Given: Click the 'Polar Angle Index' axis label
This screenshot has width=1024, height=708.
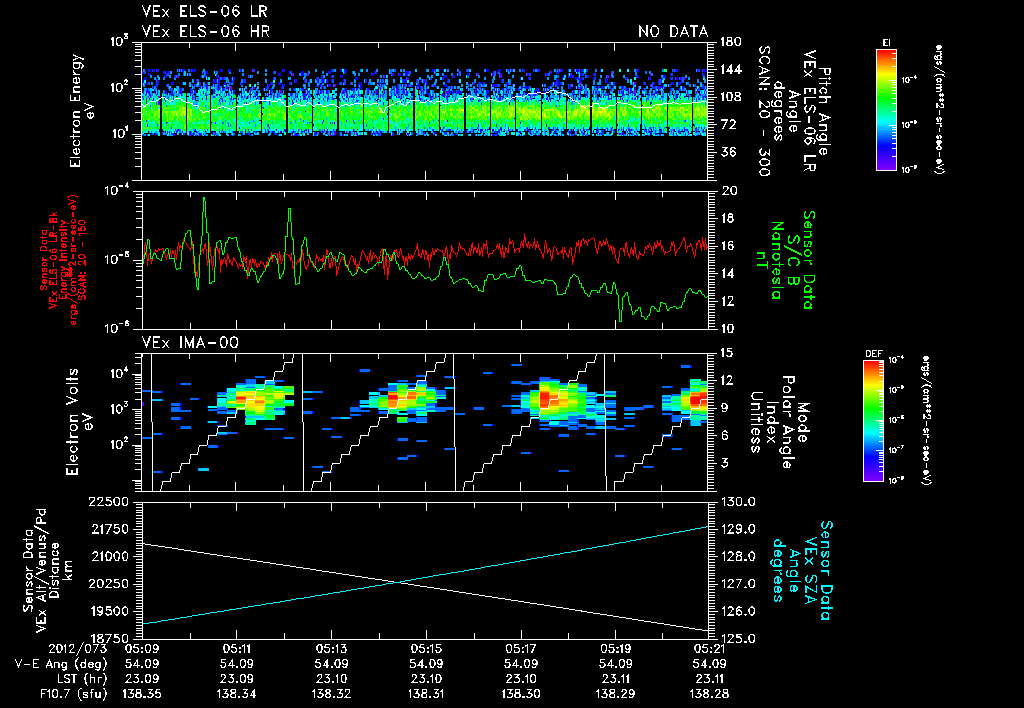Looking at the screenshot, I should click(x=779, y=422).
